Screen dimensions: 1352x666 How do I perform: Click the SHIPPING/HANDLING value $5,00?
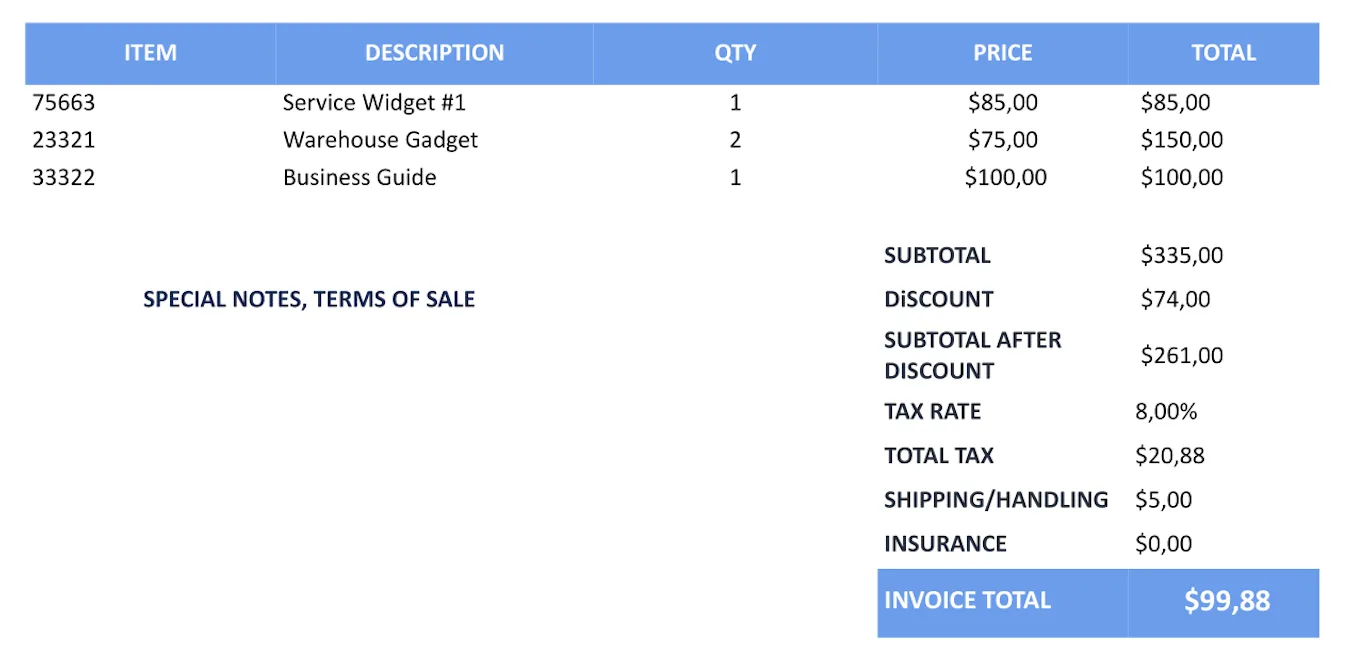point(1164,499)
